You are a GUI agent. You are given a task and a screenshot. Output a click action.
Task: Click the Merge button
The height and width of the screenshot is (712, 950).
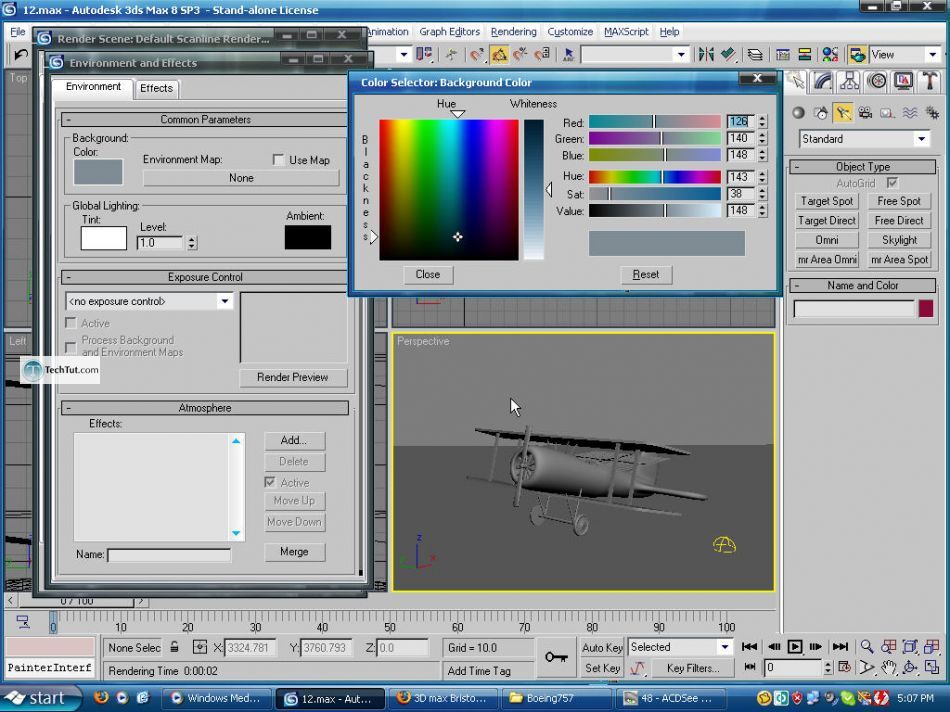[x=294, y=552]
